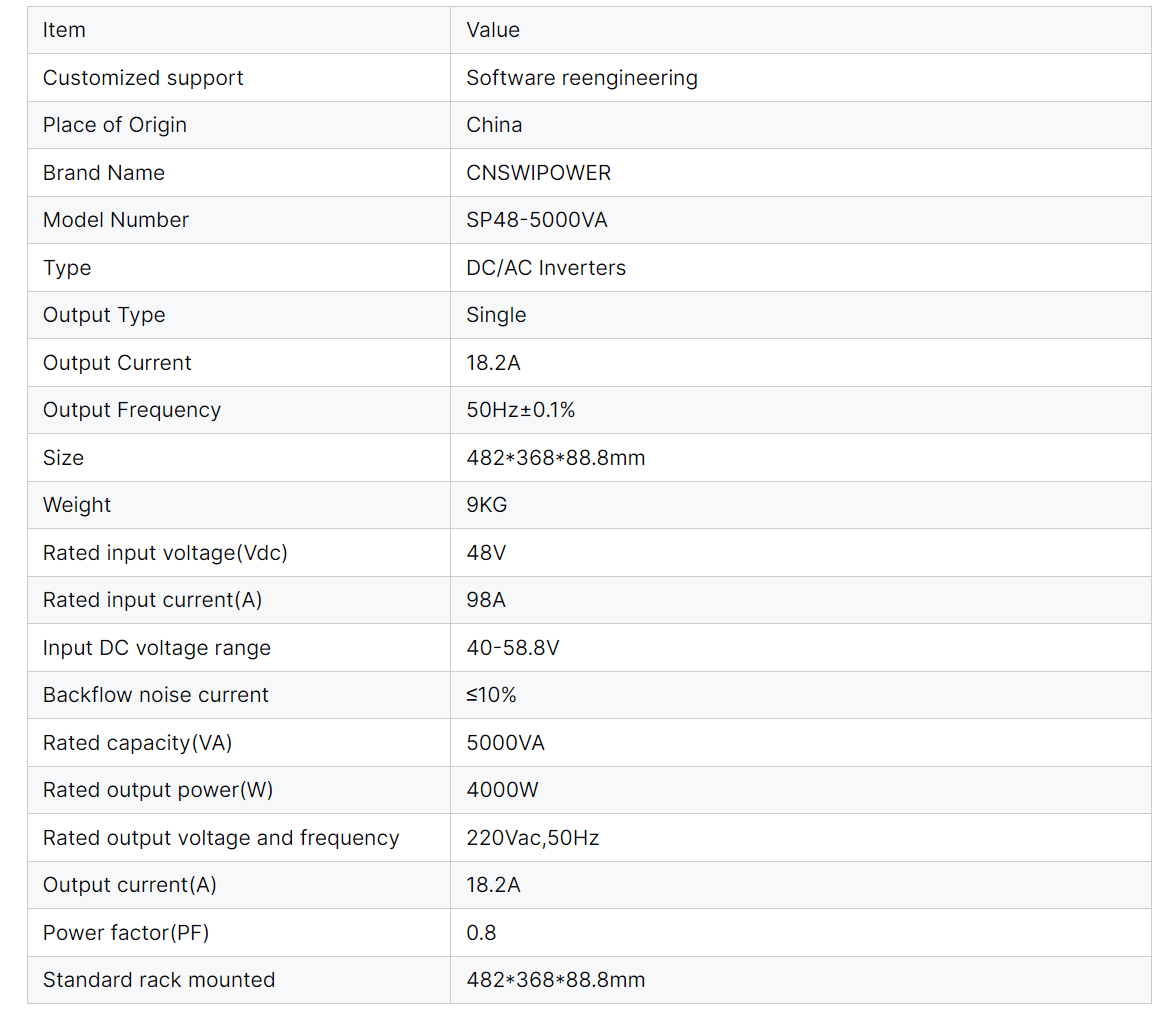
Task: Click the '98A' rated input current value
Action: click(x=485, y=600)
